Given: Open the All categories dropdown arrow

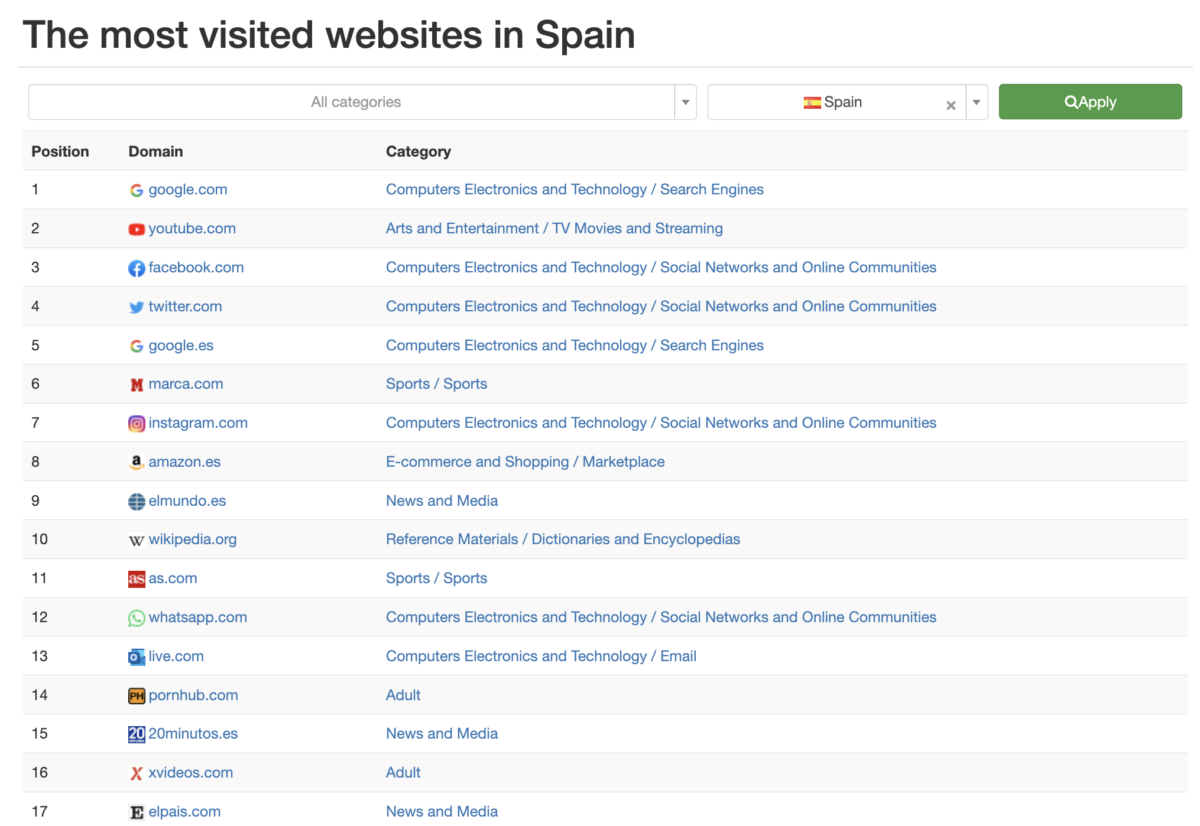Looking at the screenshot, I should pyautogui.click(x=686, y=102).
